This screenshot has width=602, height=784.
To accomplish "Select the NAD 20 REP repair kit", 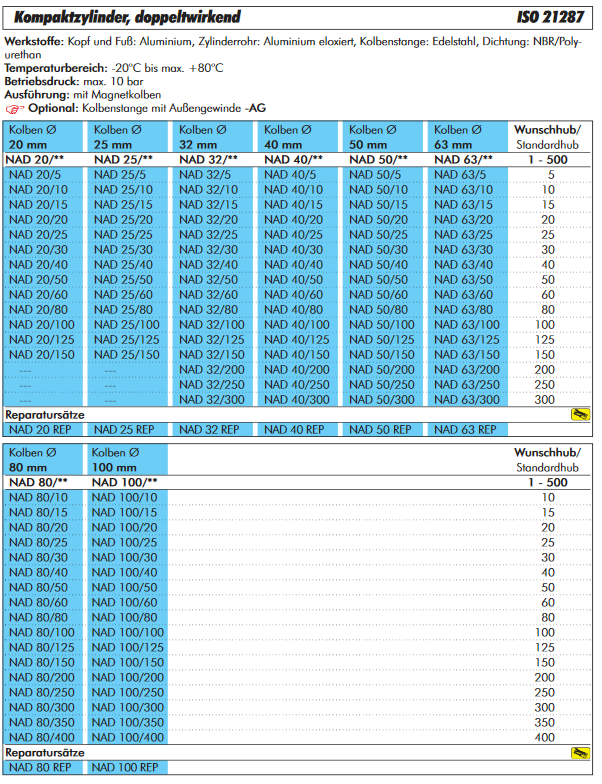I will [39, 430].
